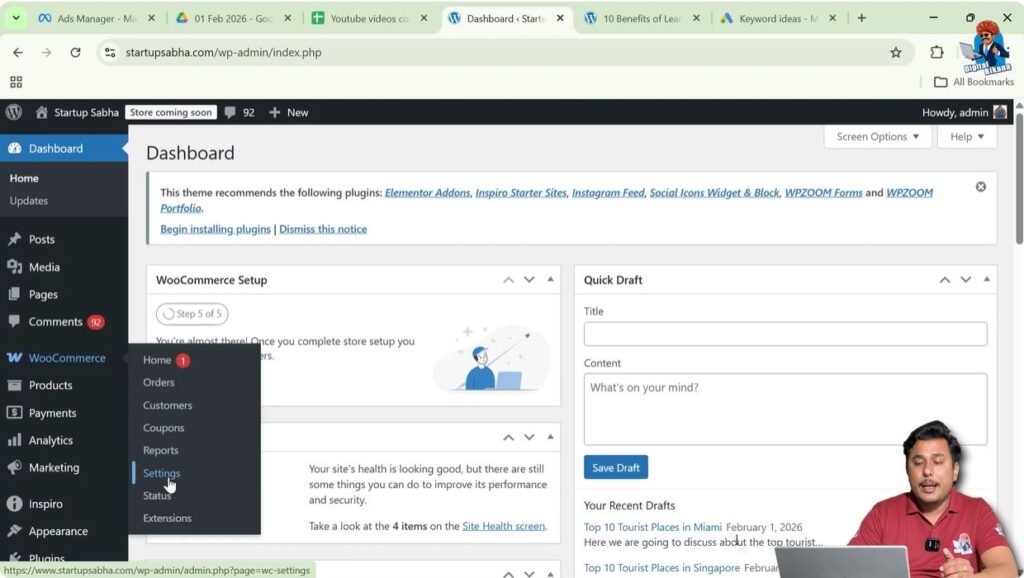Click the Quick Draft Title field
1024x578 pixels.
tap(784, 334)
